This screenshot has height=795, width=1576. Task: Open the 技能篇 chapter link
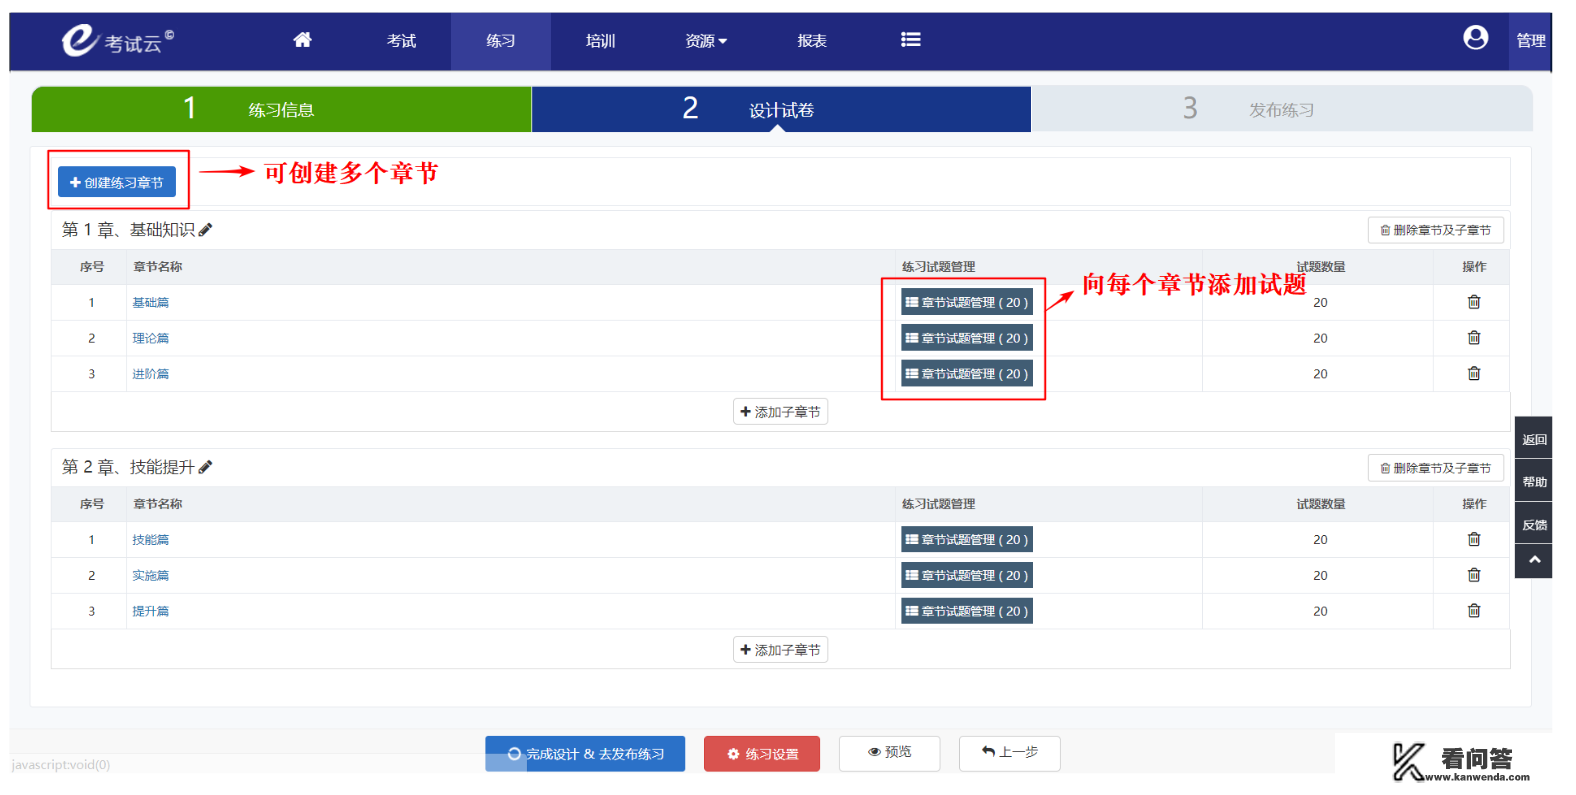click(x=151, y=540)
